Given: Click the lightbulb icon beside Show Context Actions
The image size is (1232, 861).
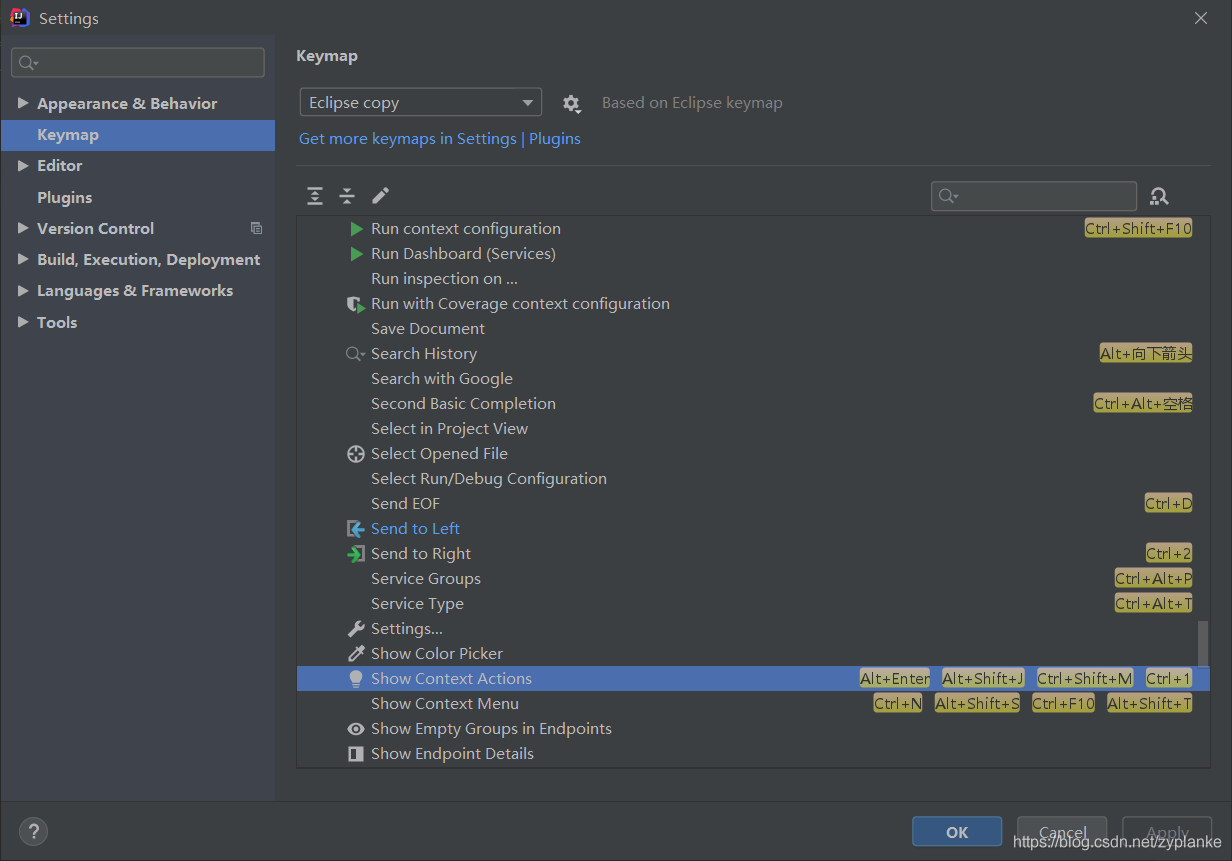Looking at the screenshot, I should pyautogui.click(x=356, y=678).
